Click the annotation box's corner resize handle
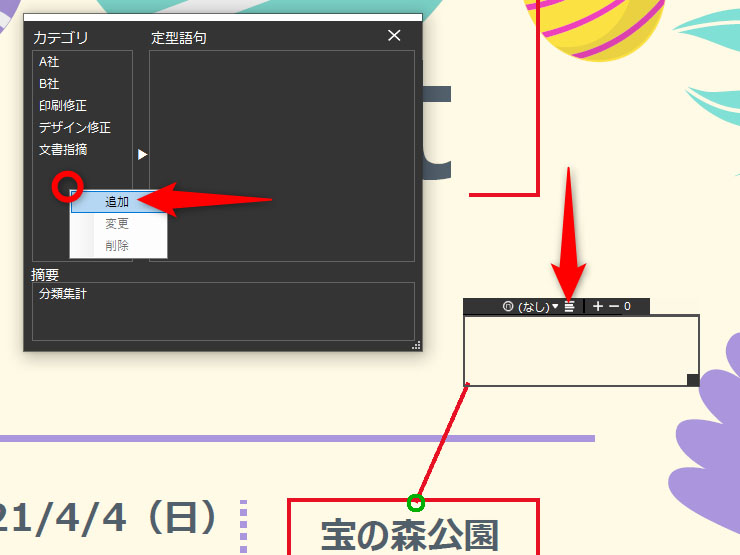 tap(693, 379)
